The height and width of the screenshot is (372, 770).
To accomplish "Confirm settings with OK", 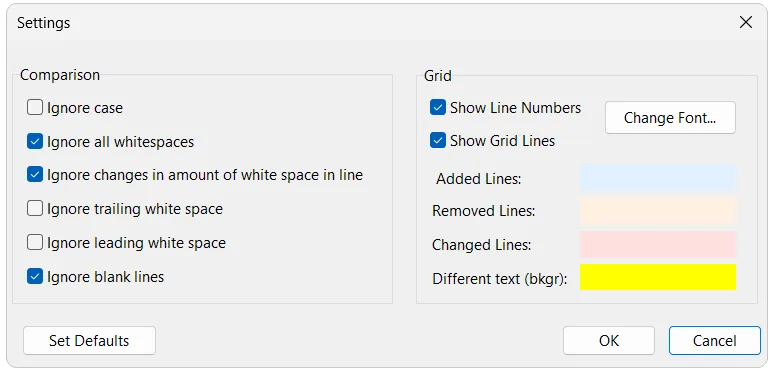I will 609,341.
